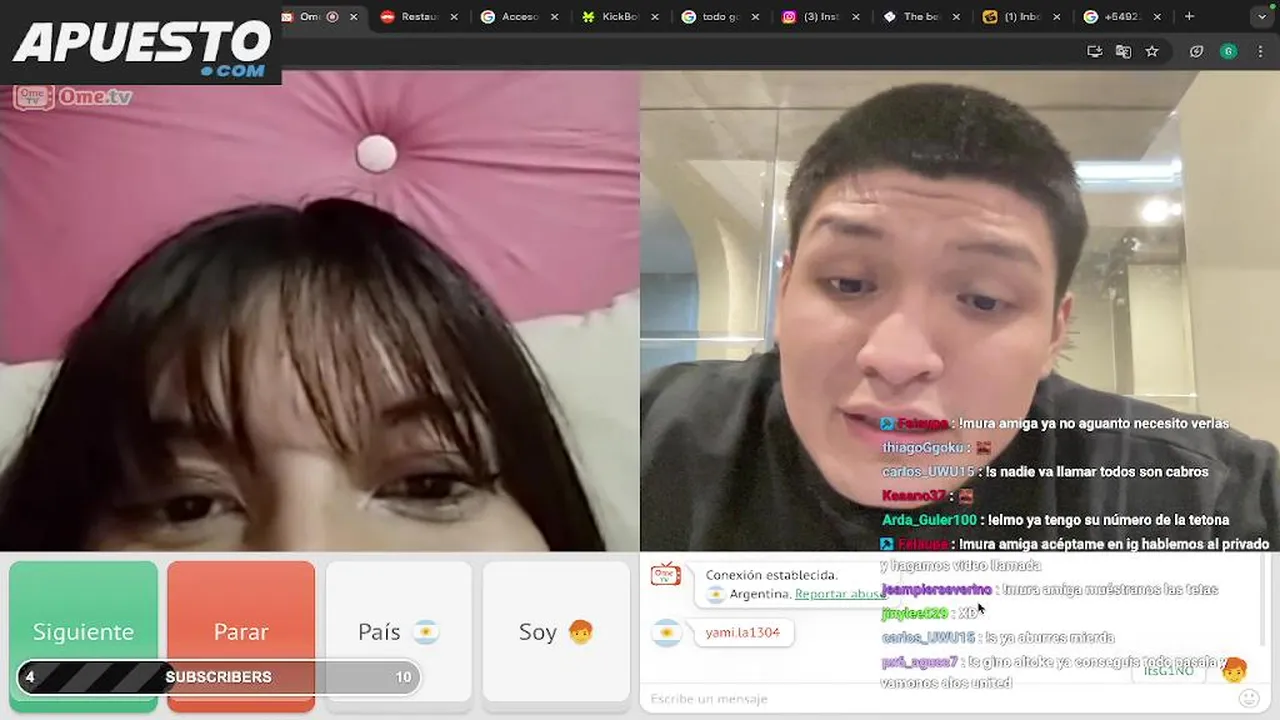Screen dimensions: 1280x720
Task: Open the Chrome three-dot menu
Action: (1261, 51)
